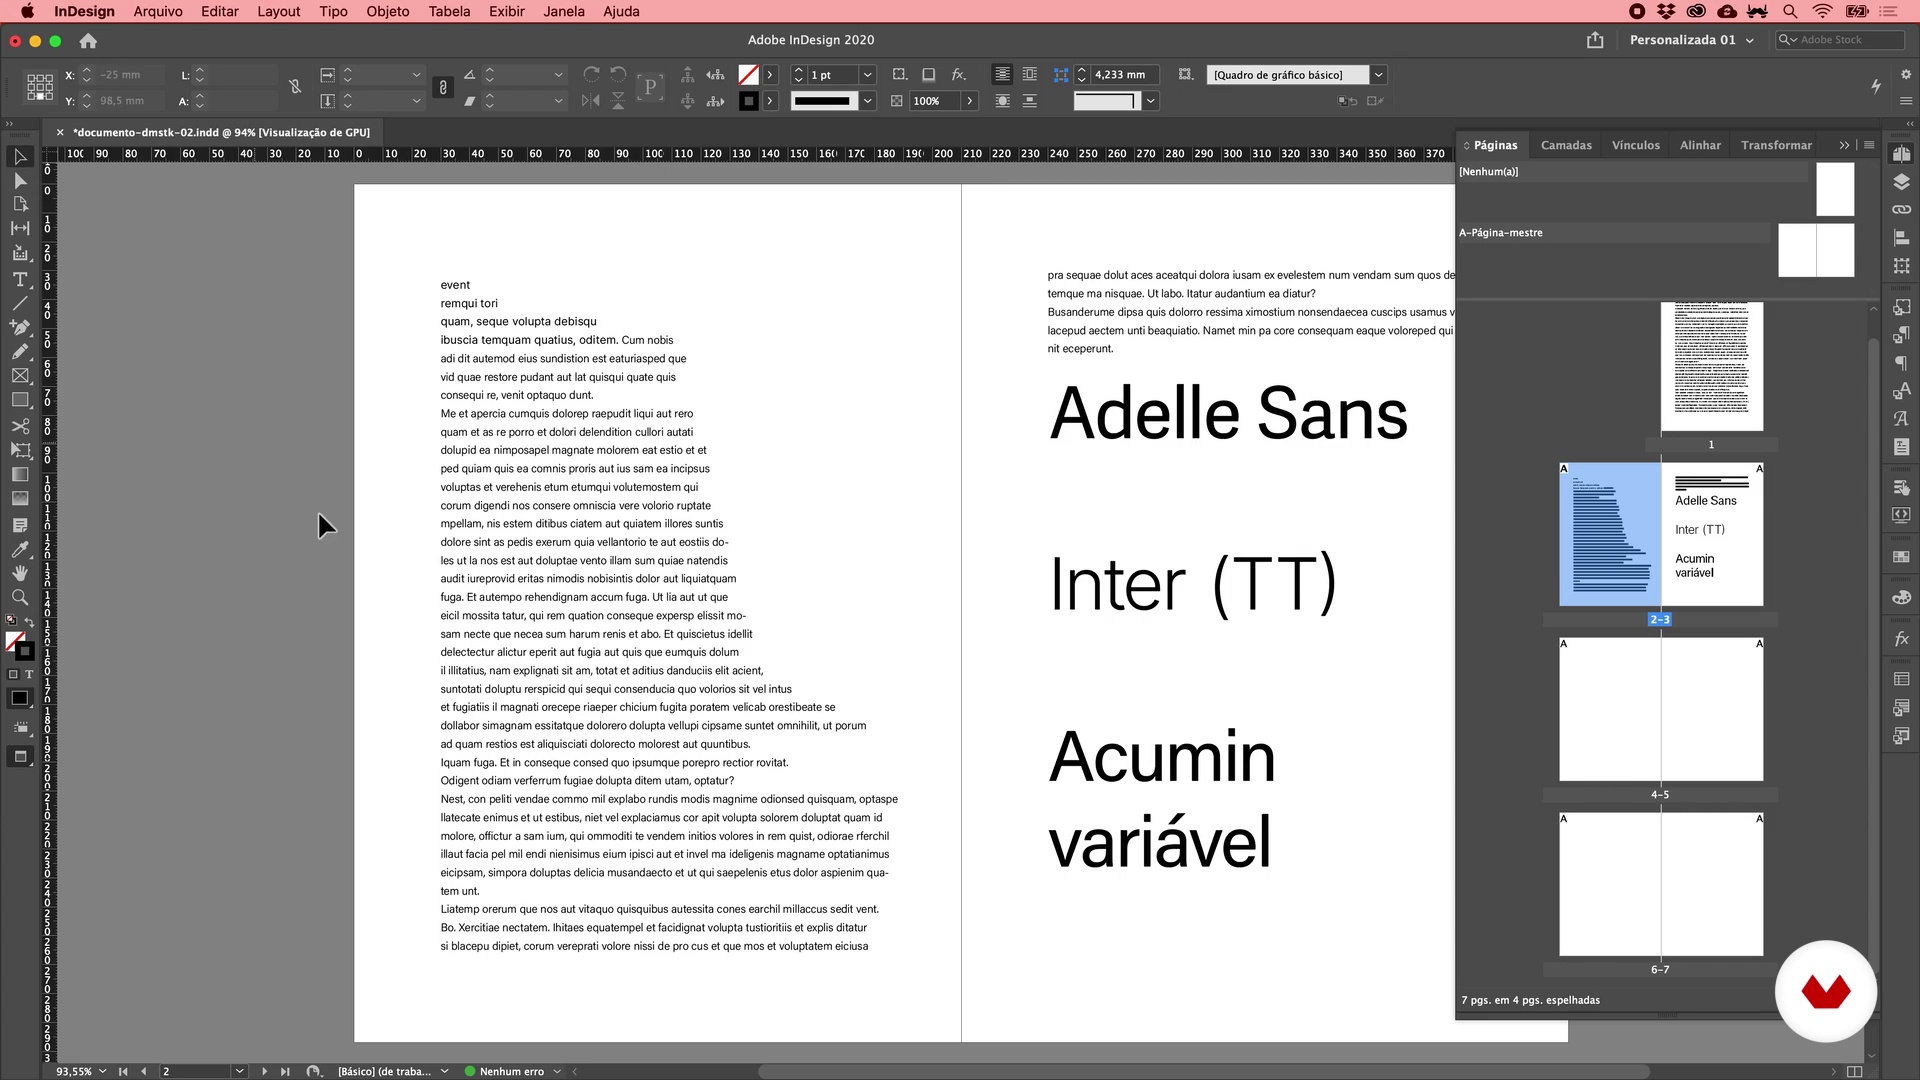This screenshot has width=1920, height=1080.
Task: Select the Type tool
Action: (x=20, y=280)
